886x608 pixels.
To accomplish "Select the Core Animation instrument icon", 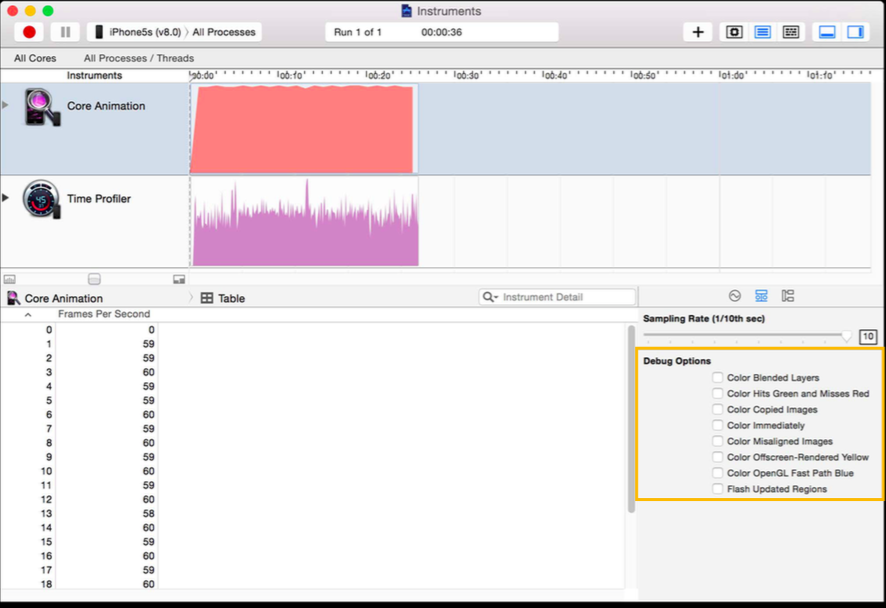I will click(41, 107).
